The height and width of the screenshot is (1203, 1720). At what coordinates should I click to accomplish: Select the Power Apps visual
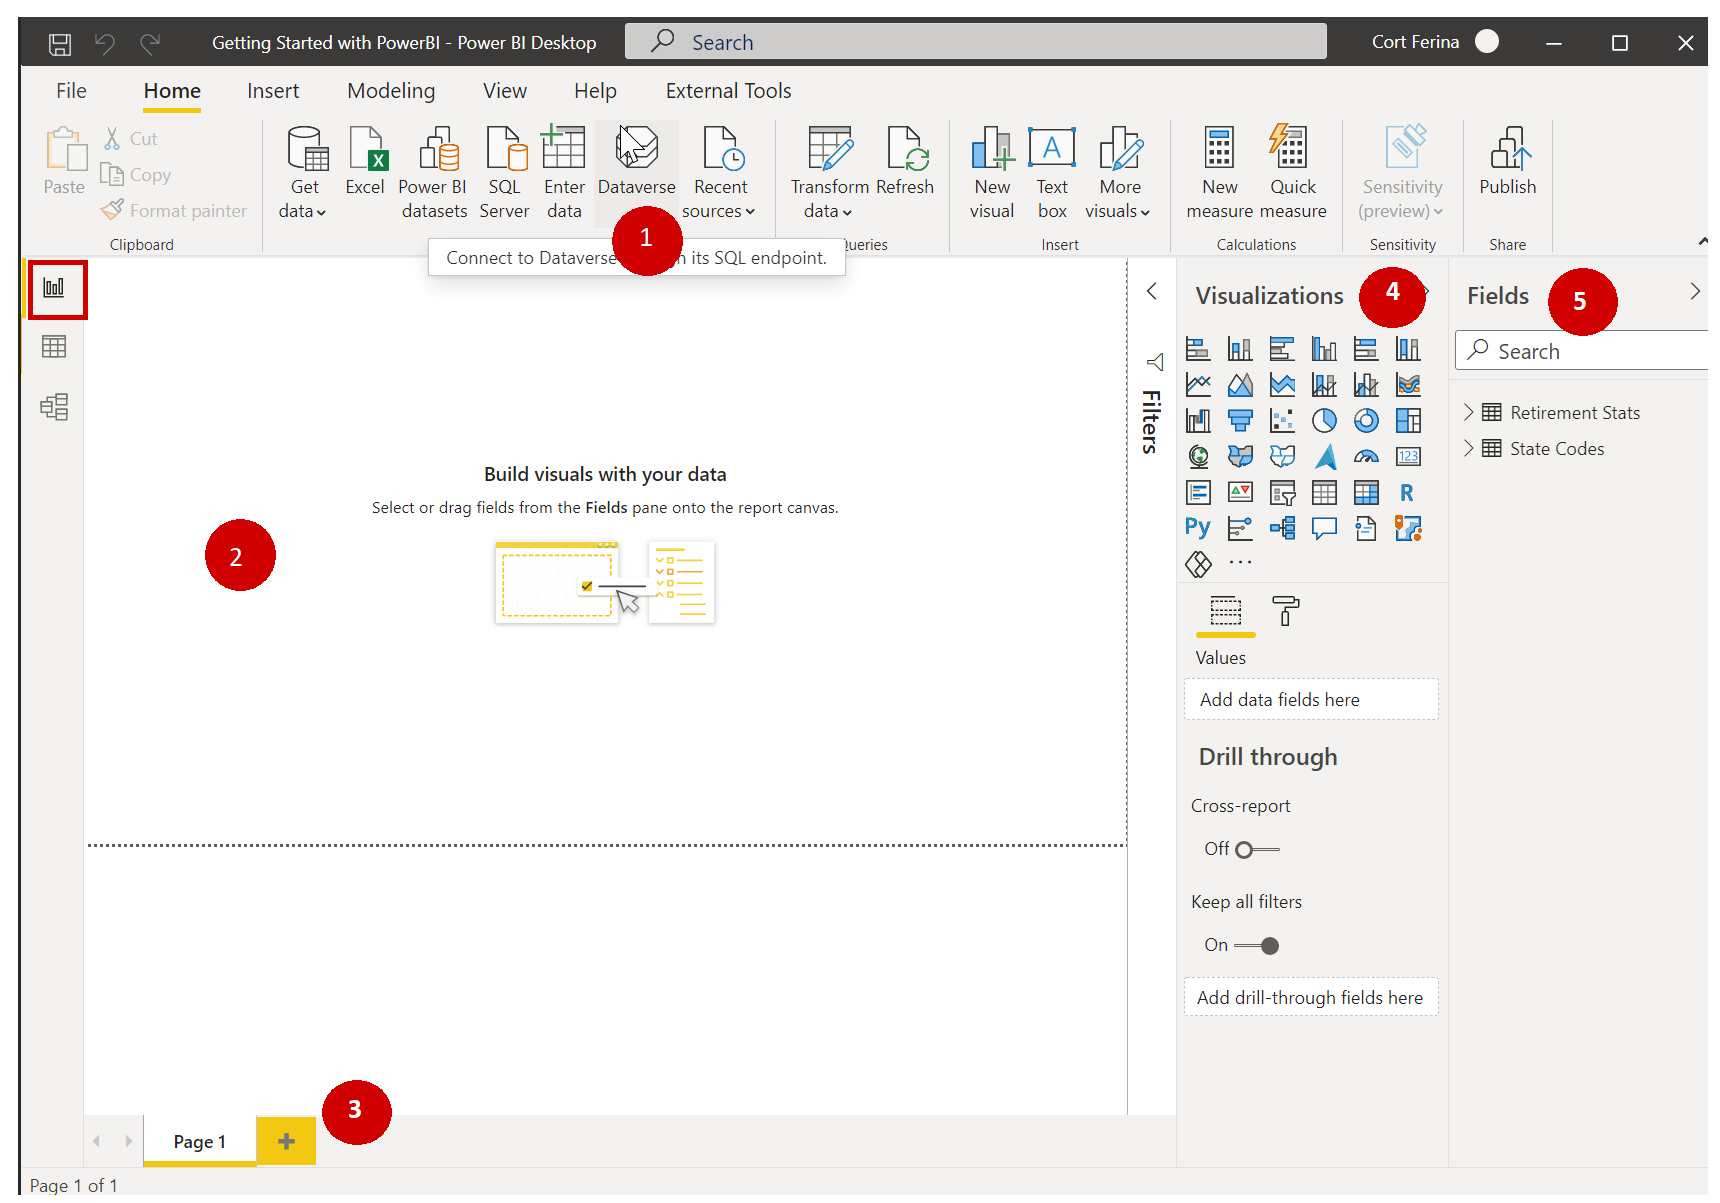tap(1198, 564)
